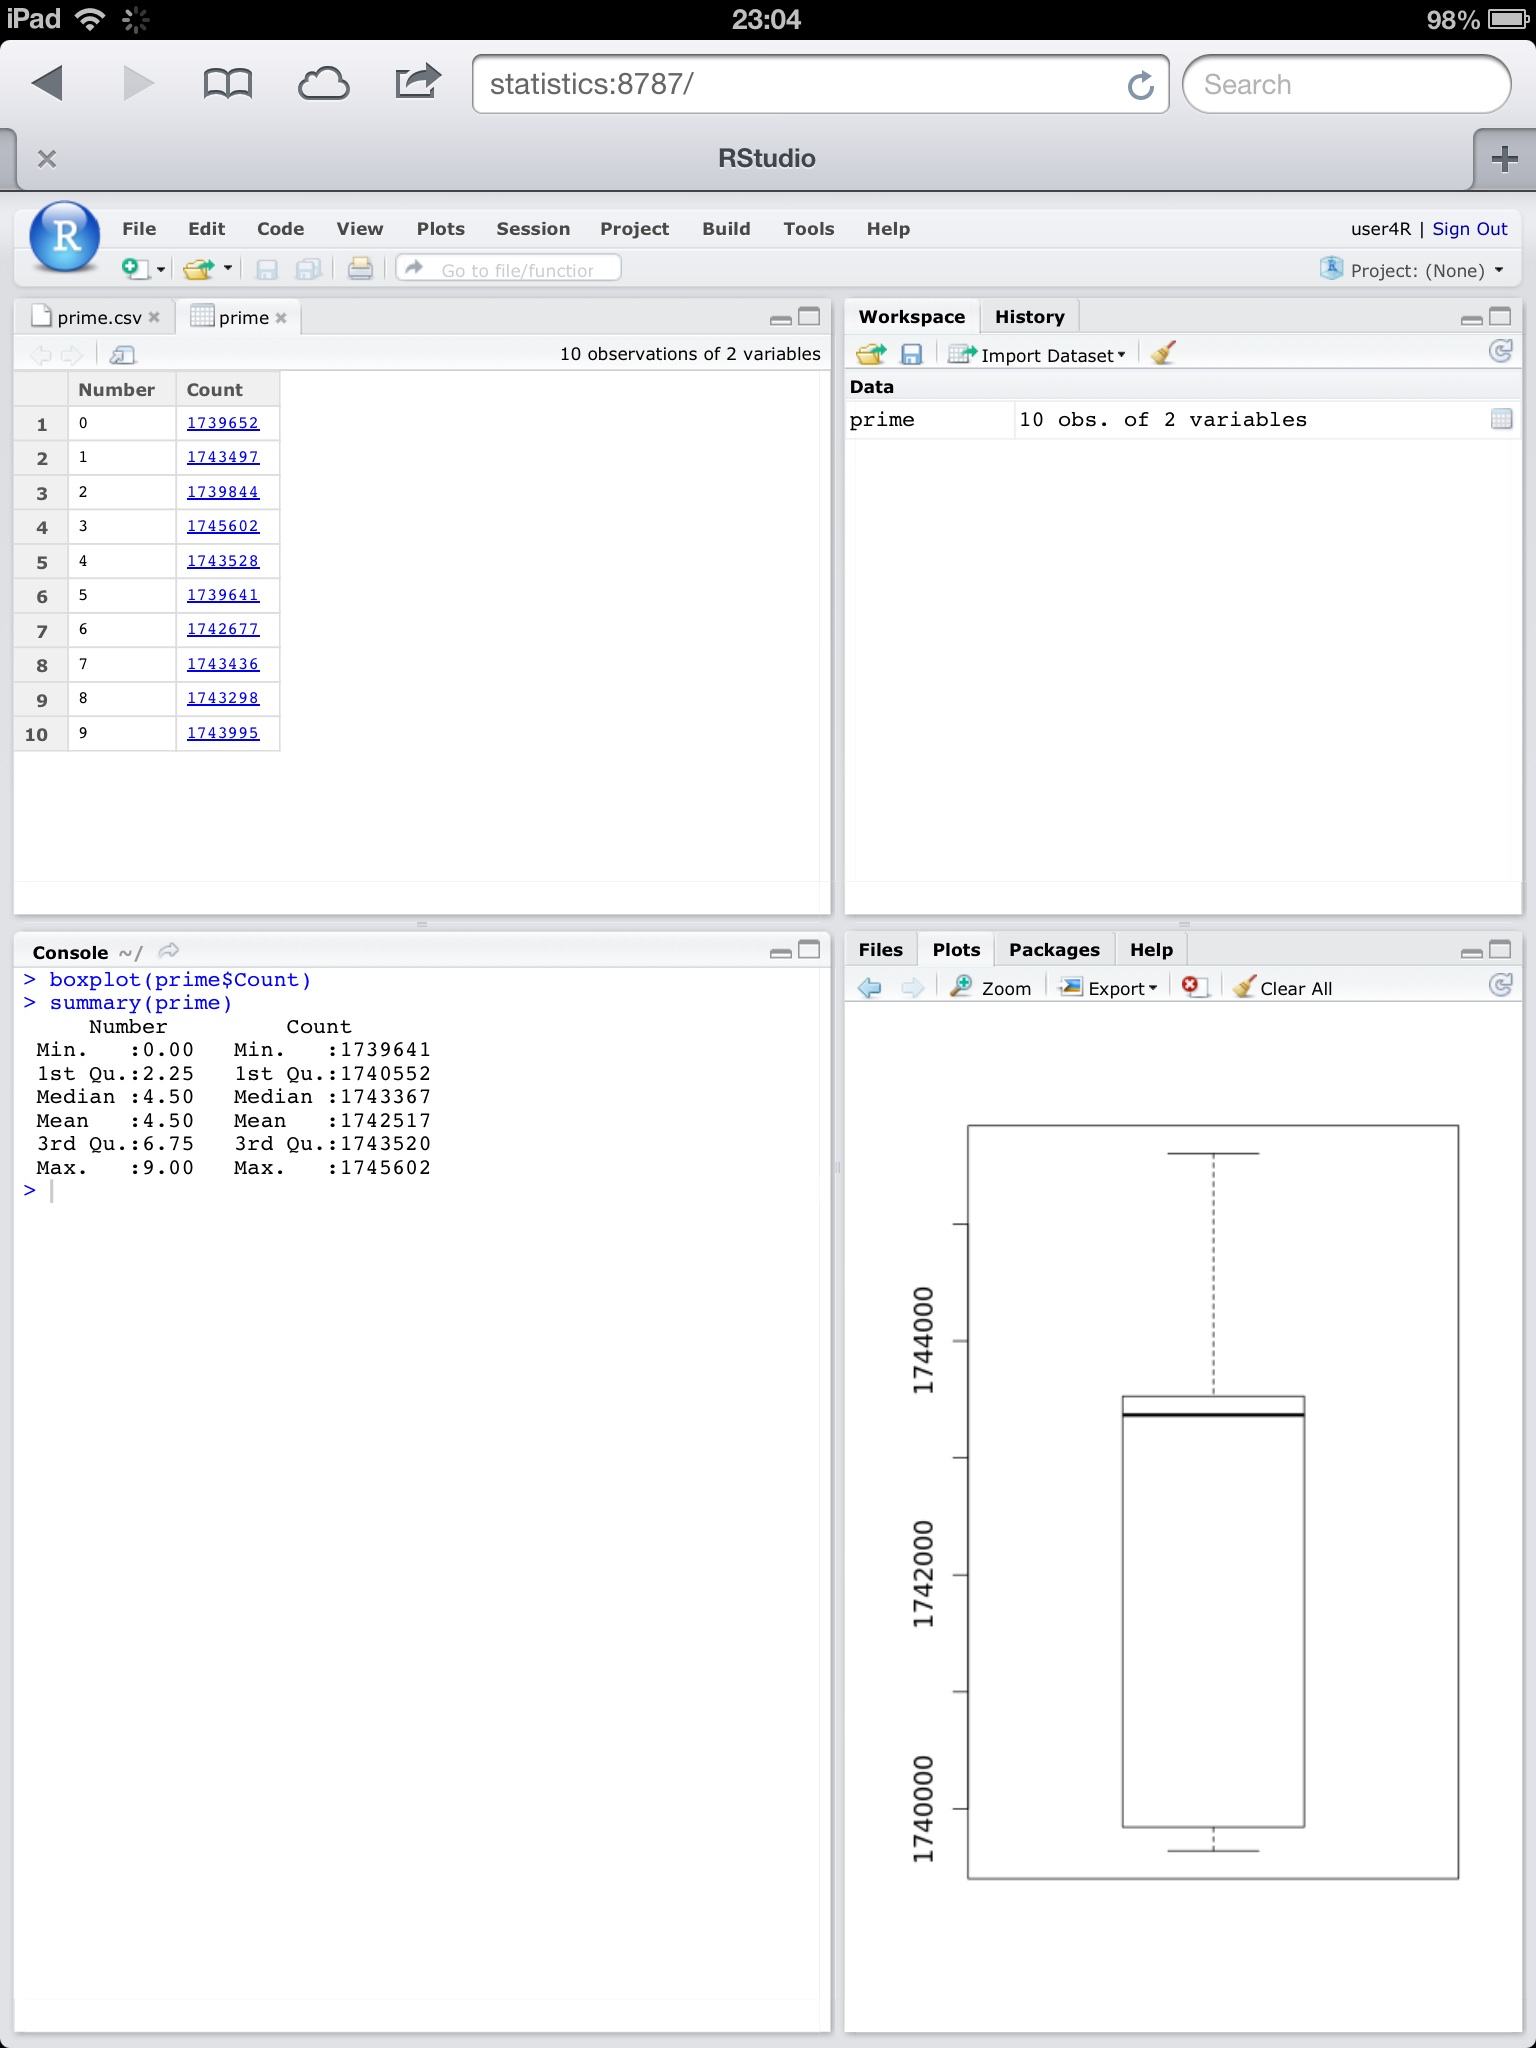Switch to the Files tab
Image resolution: width=1536 pixels, height=2048 pixels.
pos(880,950)
